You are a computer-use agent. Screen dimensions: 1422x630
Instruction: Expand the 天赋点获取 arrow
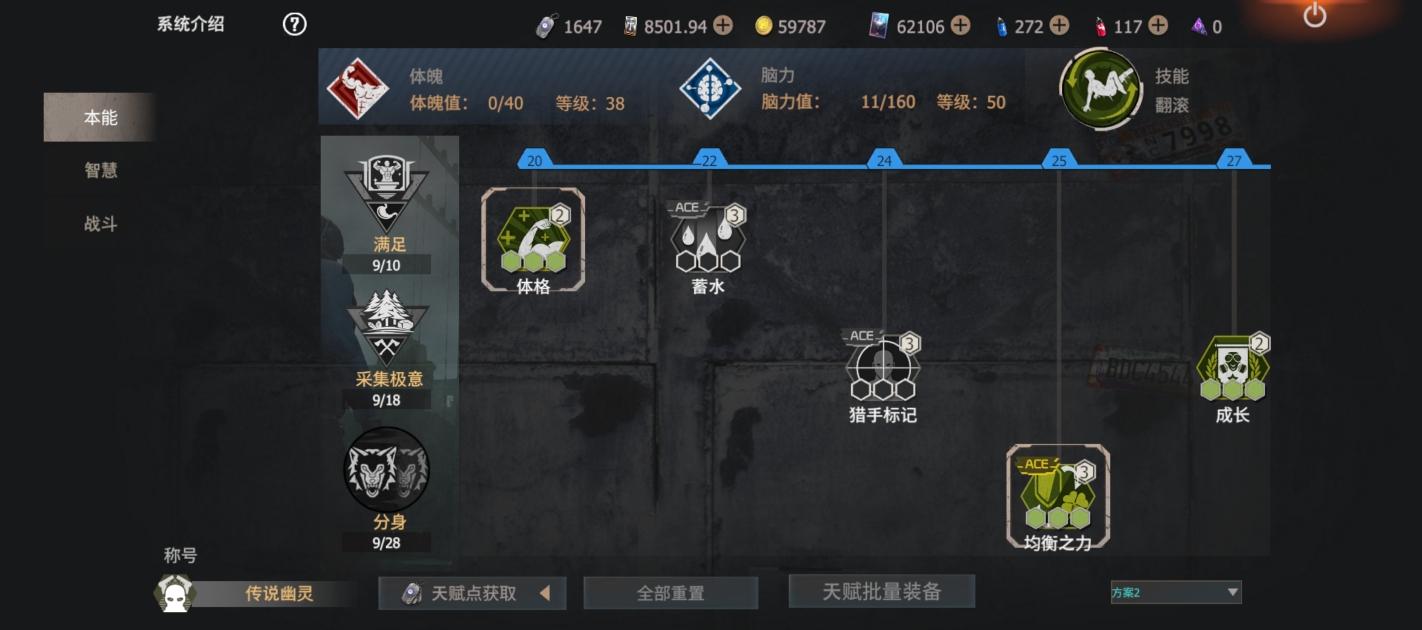coord(545,593)
